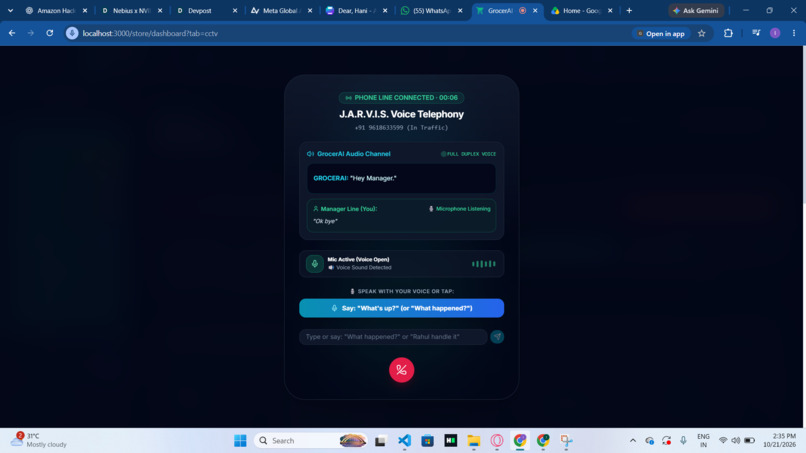Go back to previous page
806x453 pixels.
pyautogui.click(x=12, y=33)
